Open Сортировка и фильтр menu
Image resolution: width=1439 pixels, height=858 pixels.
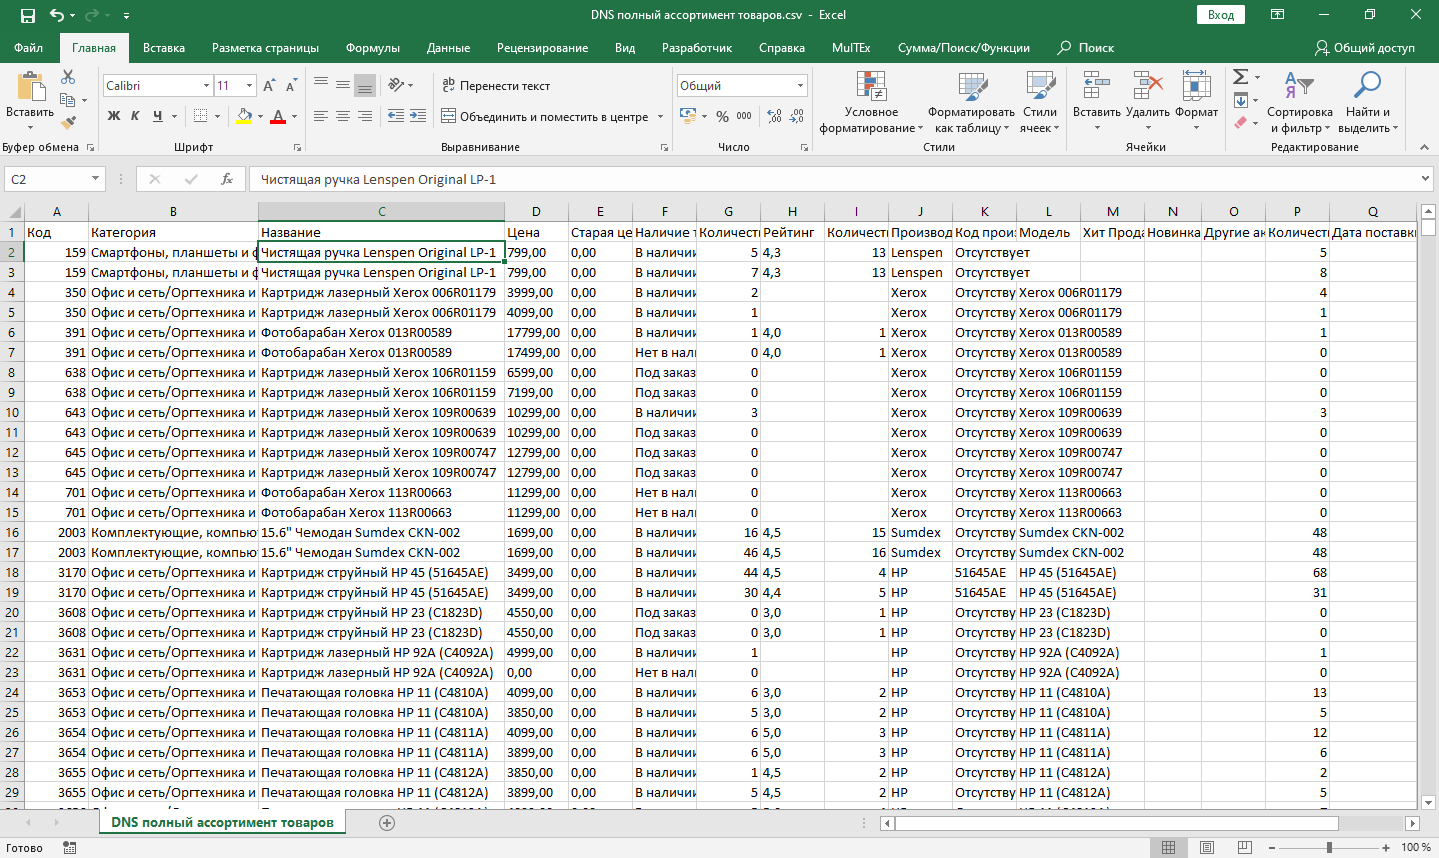(x=1299, y=102)
